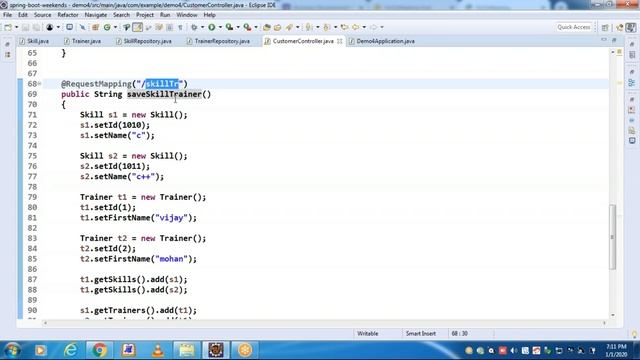Click the monitor toolbar icon
Image resolution: width=640 pixels, height=360 pixels.
point(69,27)
